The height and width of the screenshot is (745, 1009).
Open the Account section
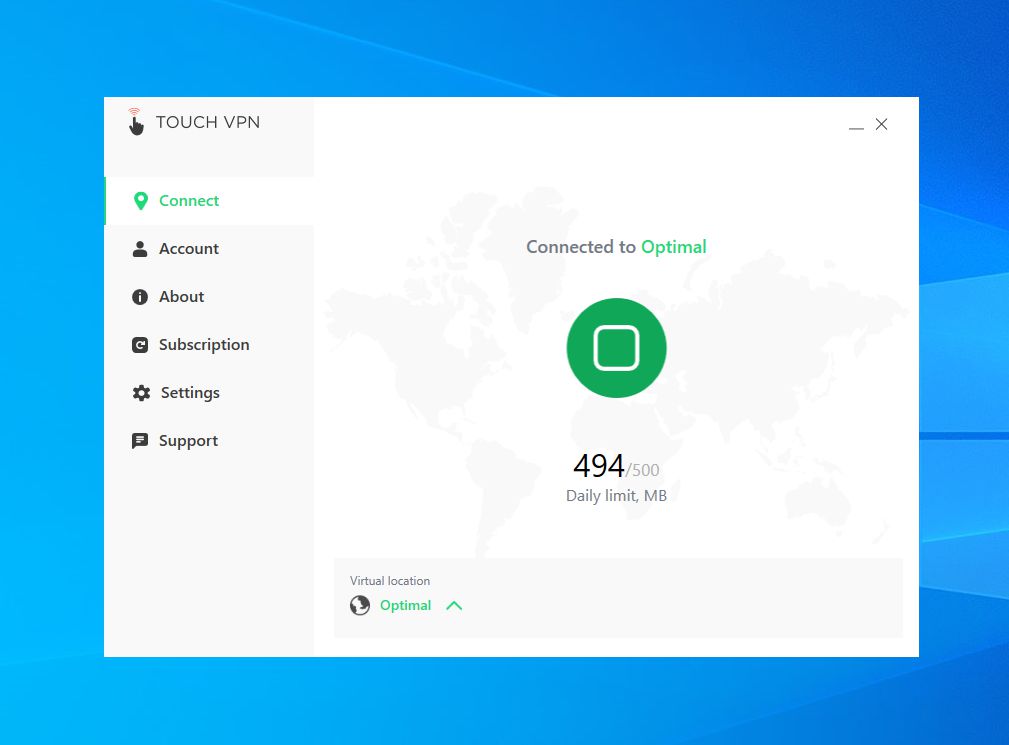tap(189, 248)
